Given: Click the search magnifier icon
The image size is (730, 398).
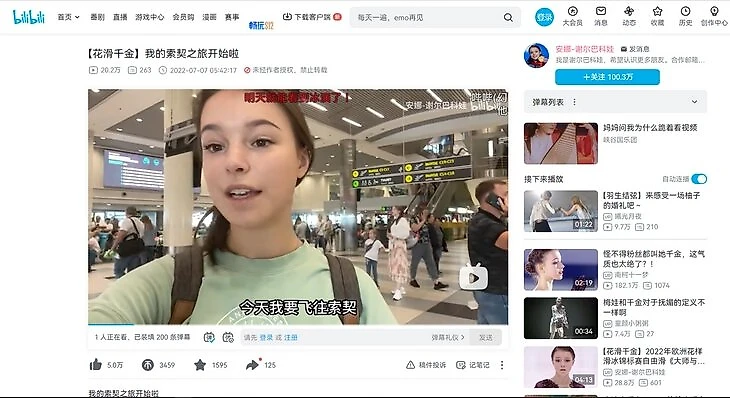Looking at the screenshot, I should coord(508,17).
